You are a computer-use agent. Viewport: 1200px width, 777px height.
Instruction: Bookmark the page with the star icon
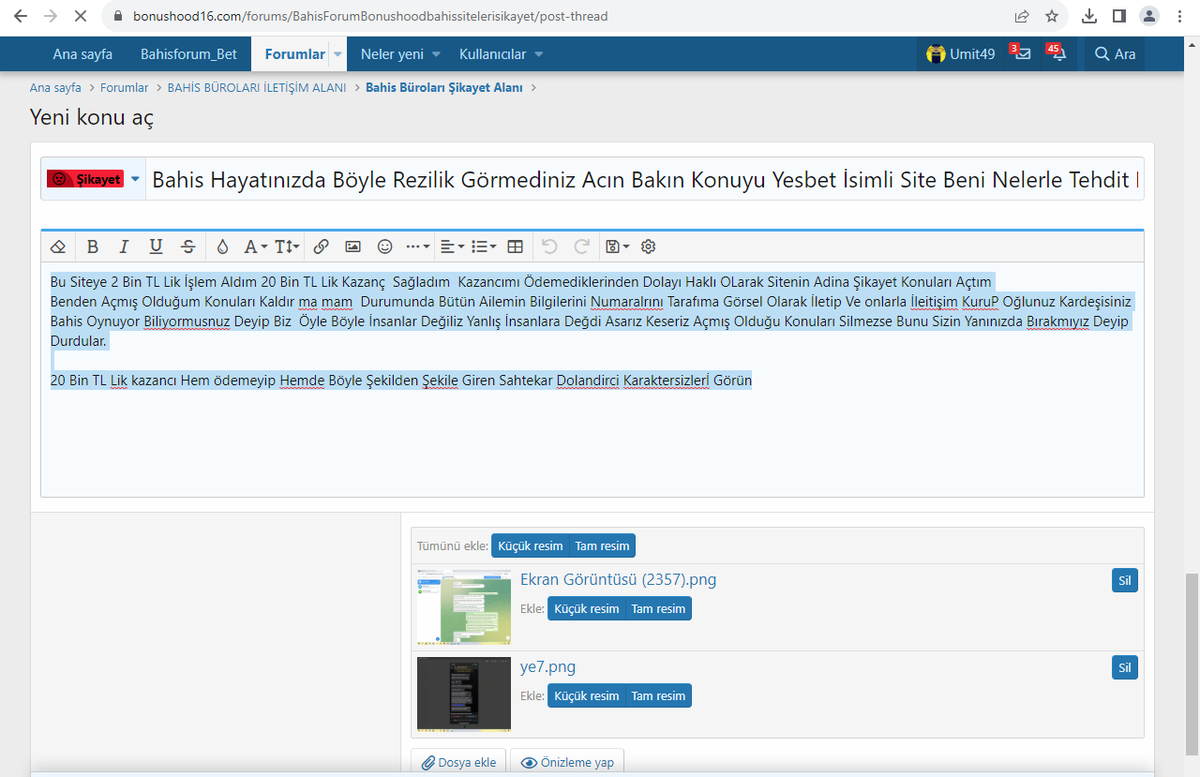[x=1052, y=16]
